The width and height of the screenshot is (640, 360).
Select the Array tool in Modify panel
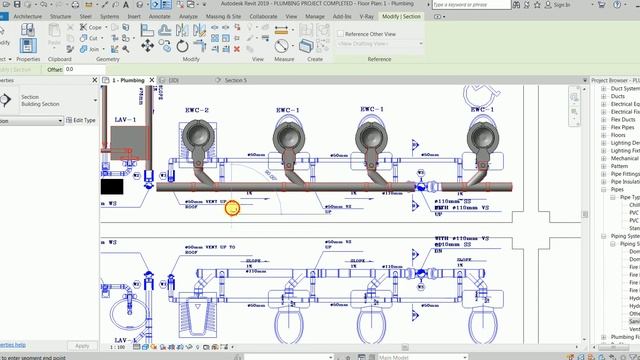pyautogui.click(x=215, y=38)
